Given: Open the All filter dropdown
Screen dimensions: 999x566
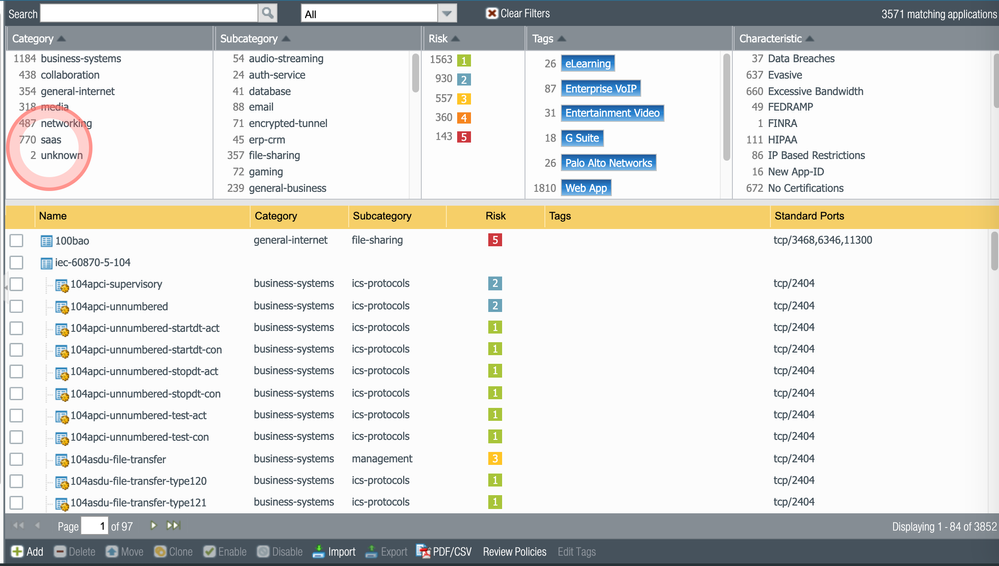Looking at the screenshot, I should point(447,14).
